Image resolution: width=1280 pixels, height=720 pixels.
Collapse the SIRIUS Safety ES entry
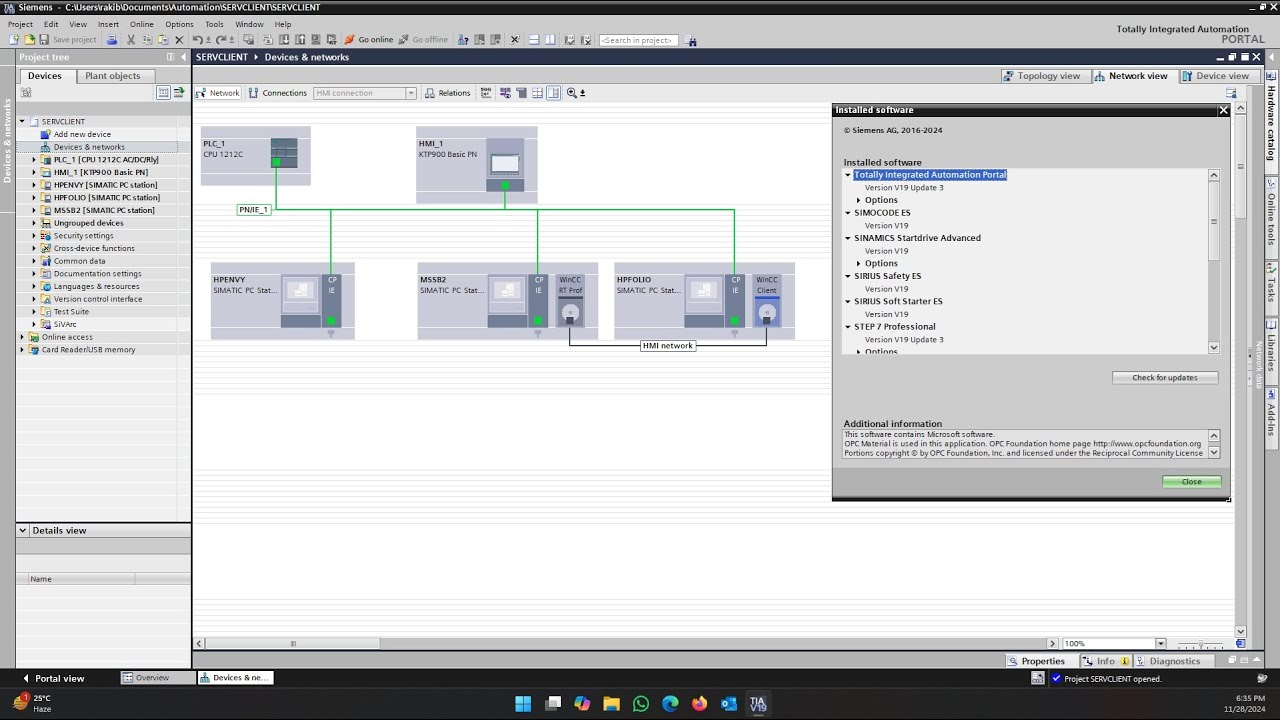click(847, 276)
